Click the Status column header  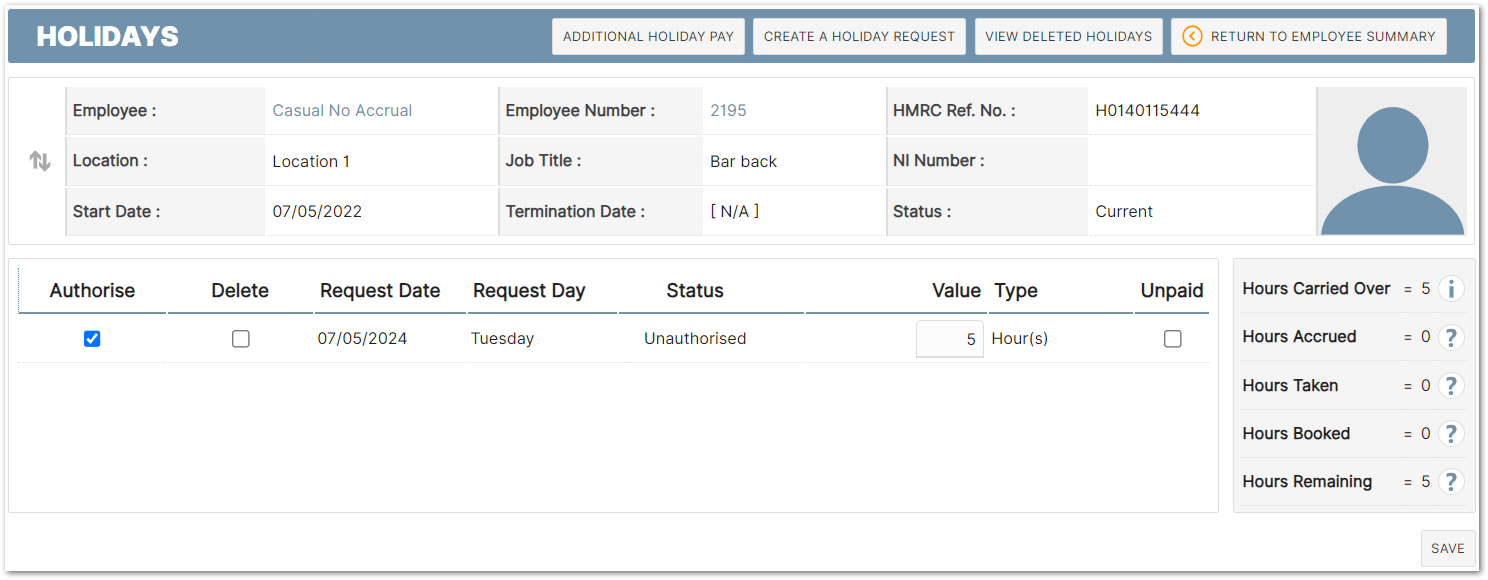695,291
